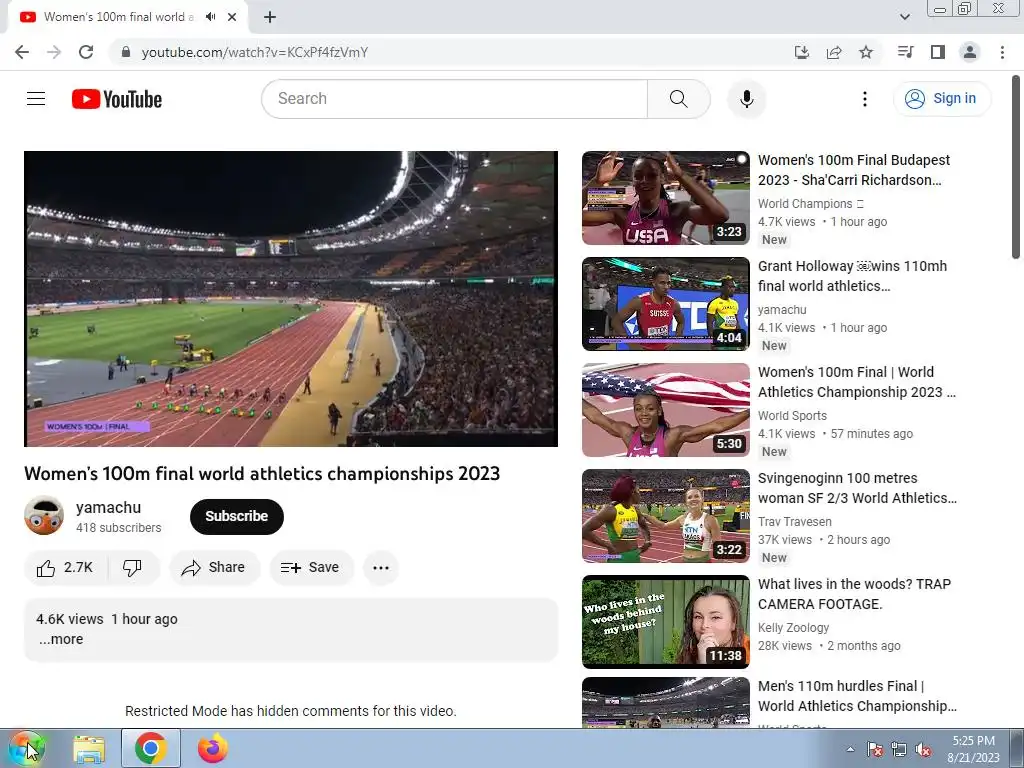
Task: Open the Chrome side panel
Action: click(x=938, y=52)
